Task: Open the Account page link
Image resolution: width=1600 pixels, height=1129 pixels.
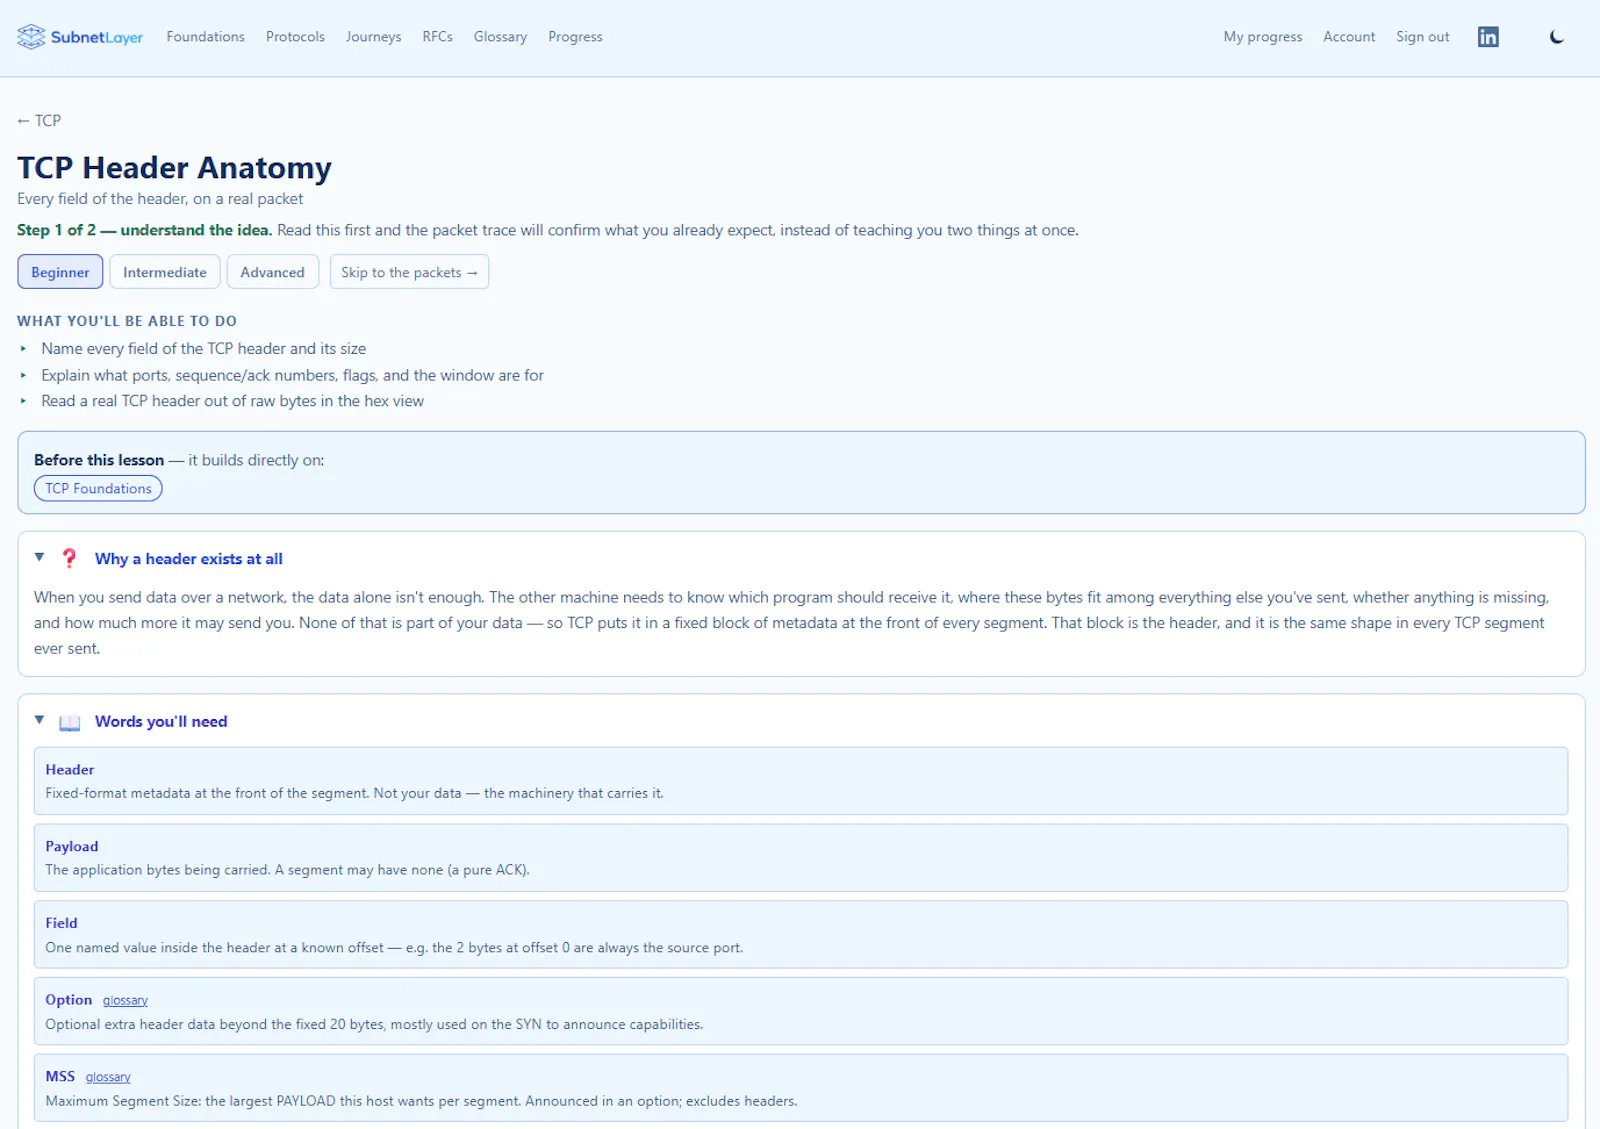Action: [1349, 37]
